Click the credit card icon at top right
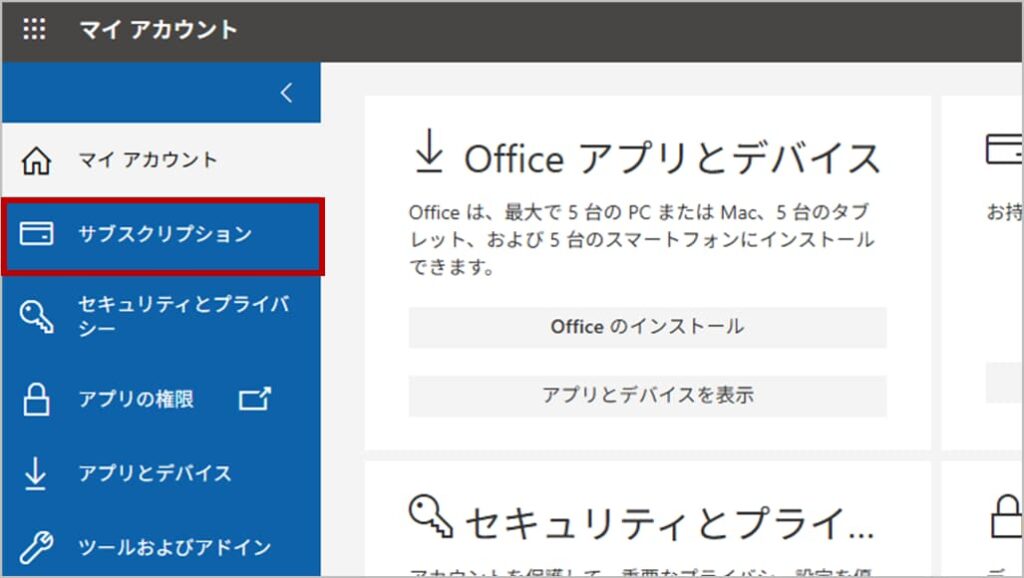 pyautogui.click(x=1003, y=150)
